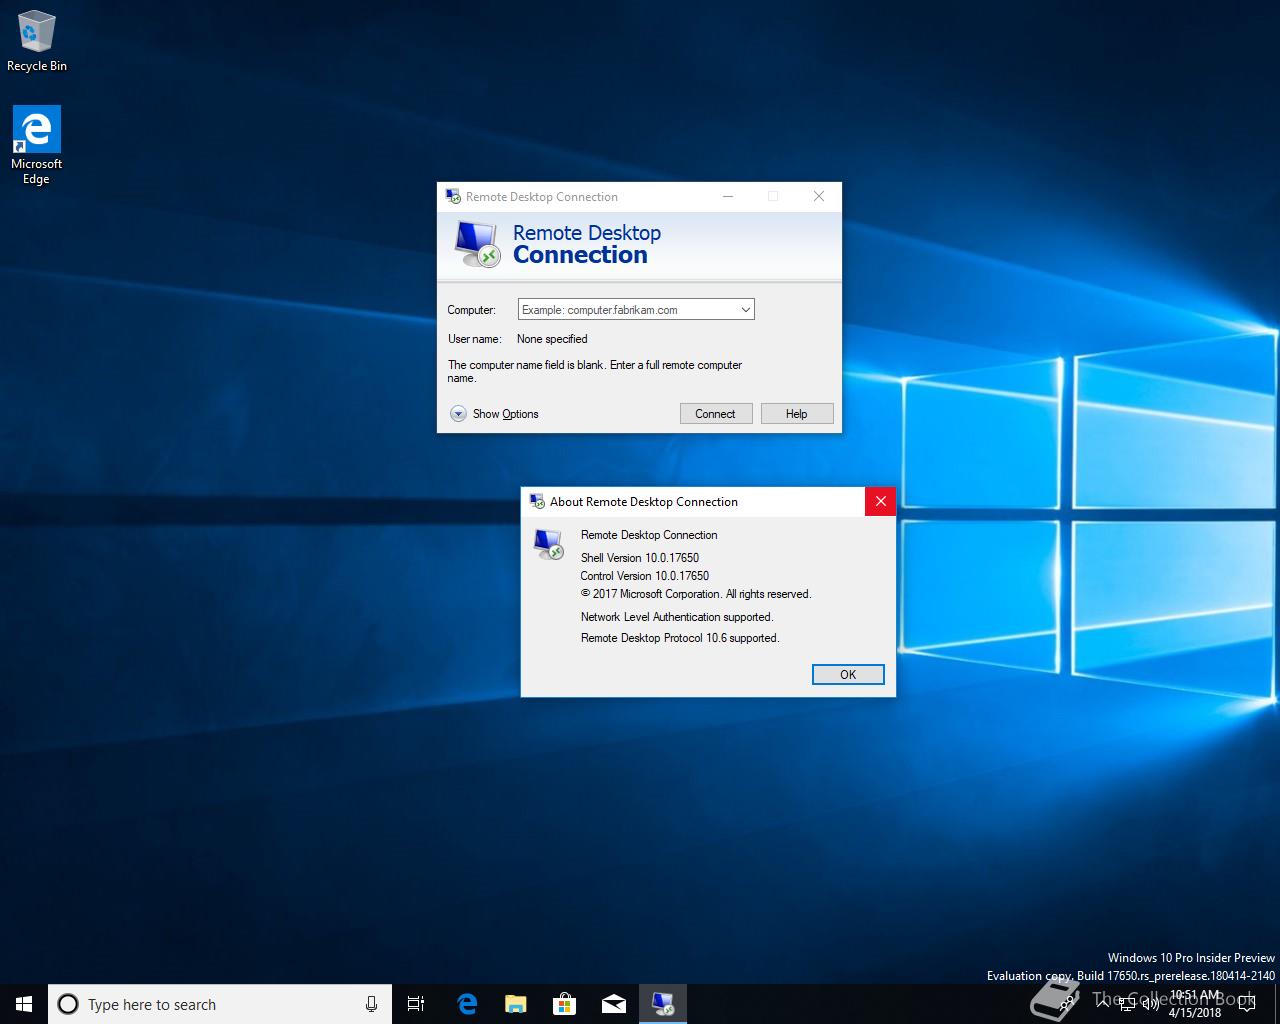This screenshot has width=1280, height=1024.
Task: Close the Remote Desktop Connection window
Action: tap(819, 196)
